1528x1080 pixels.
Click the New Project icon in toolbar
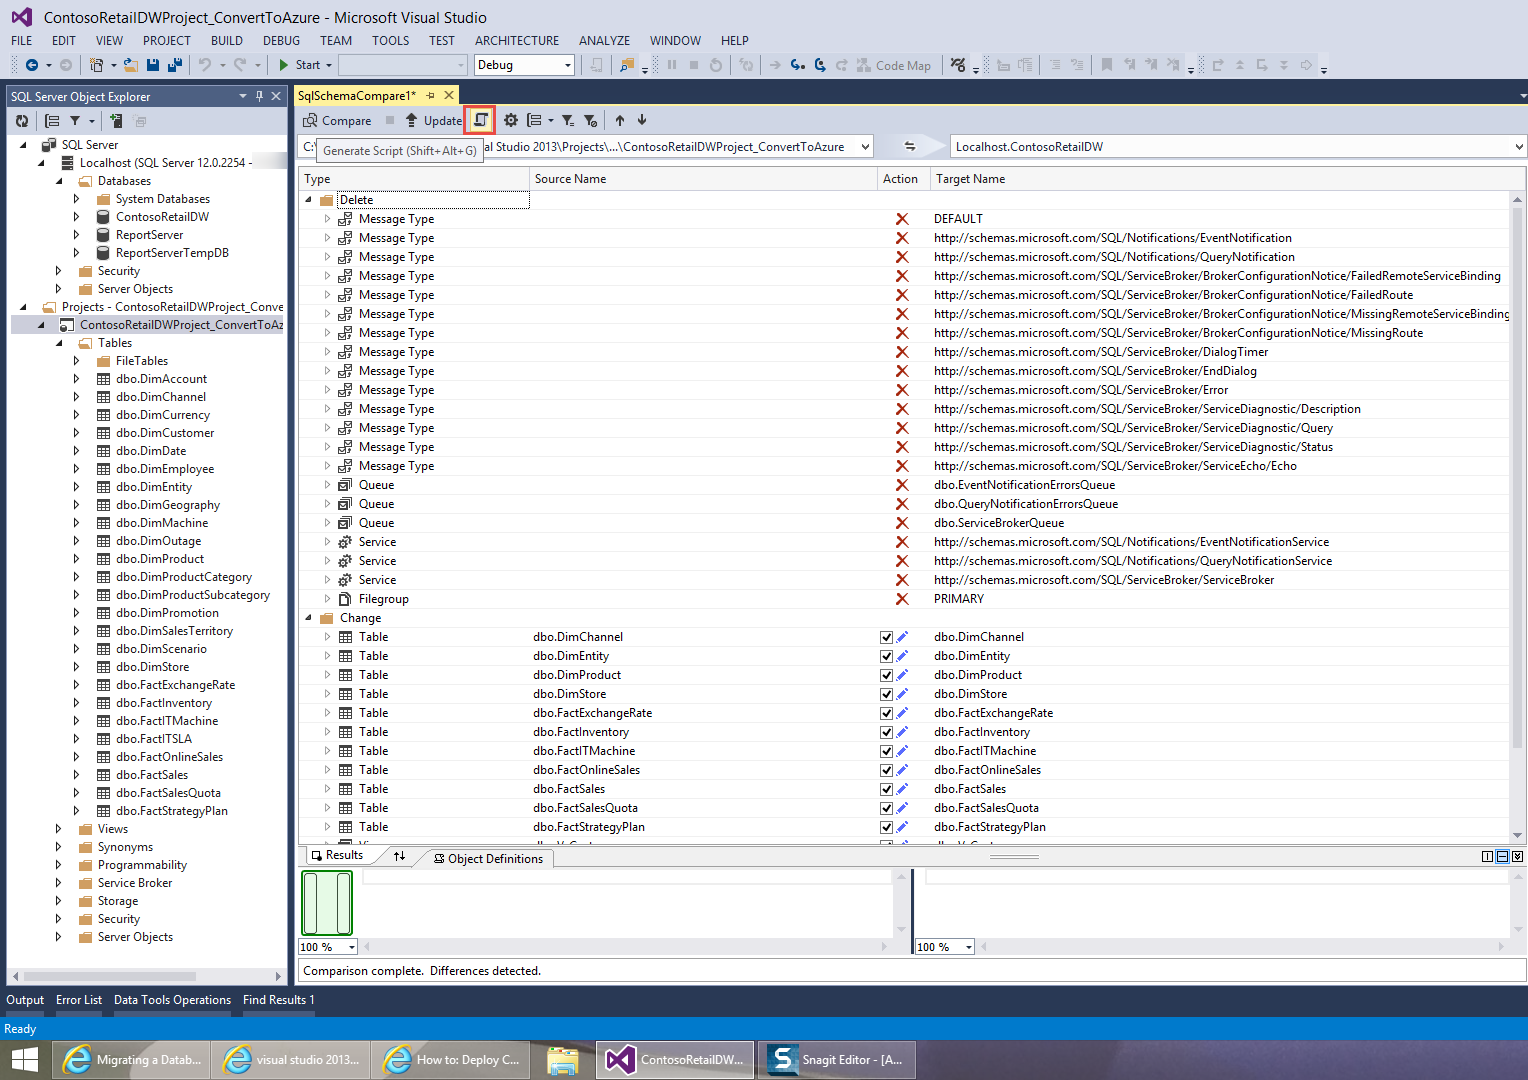coord(96,65)
